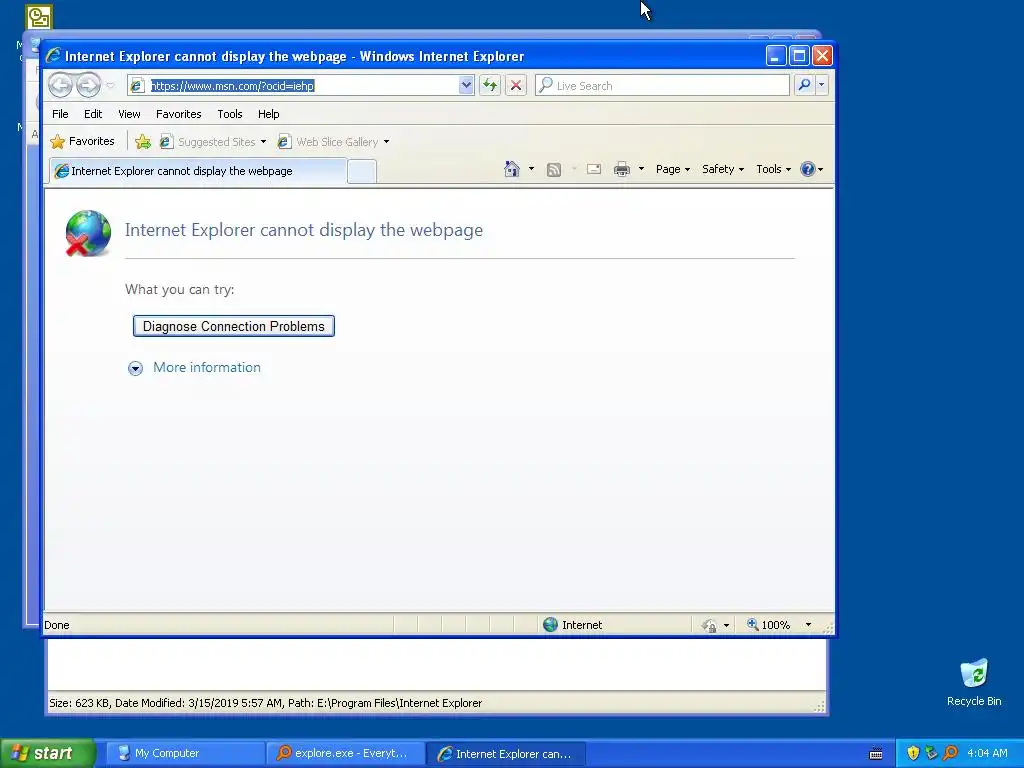Click the Everything search tray icon
Image resolution: width=1024 pixels, height=768 pixels.
pyautogui.click(x=950, y=753)
